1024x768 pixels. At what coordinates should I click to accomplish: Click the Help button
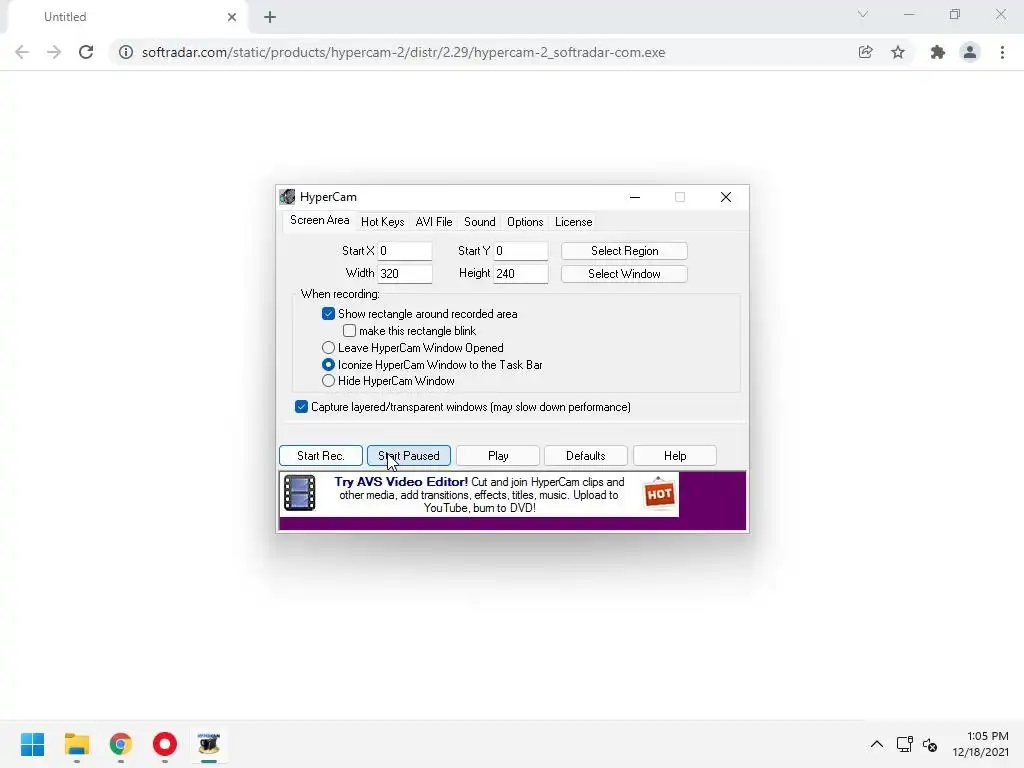point(675,456)
